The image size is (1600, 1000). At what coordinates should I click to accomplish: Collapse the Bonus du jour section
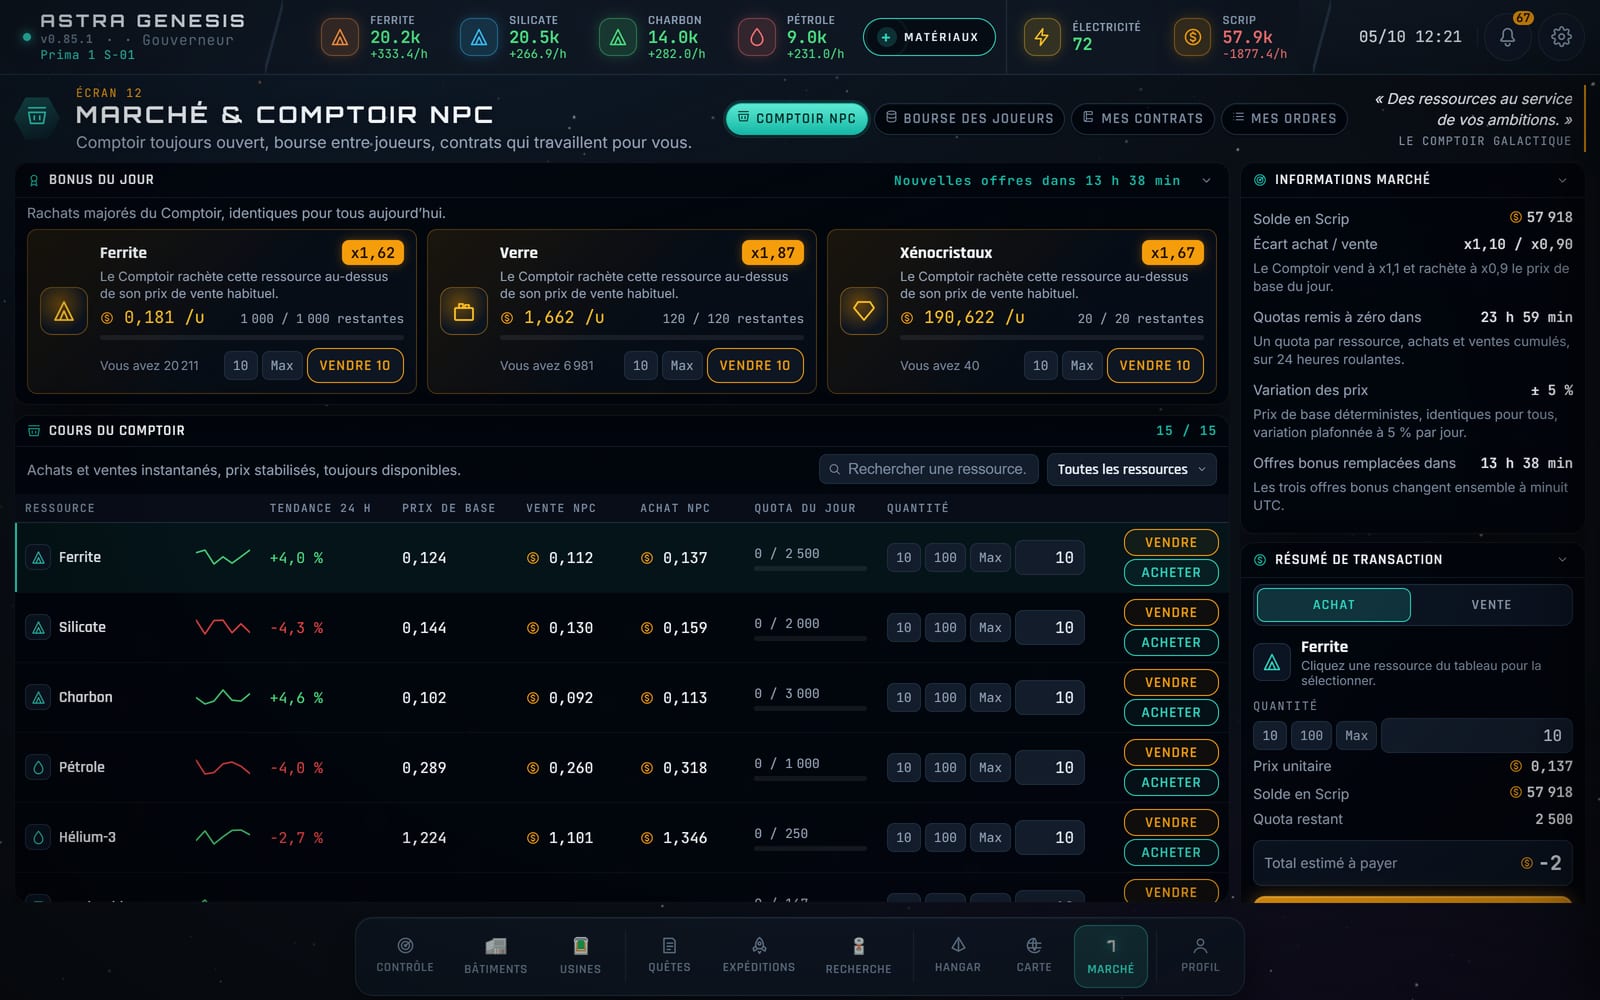1206,181
